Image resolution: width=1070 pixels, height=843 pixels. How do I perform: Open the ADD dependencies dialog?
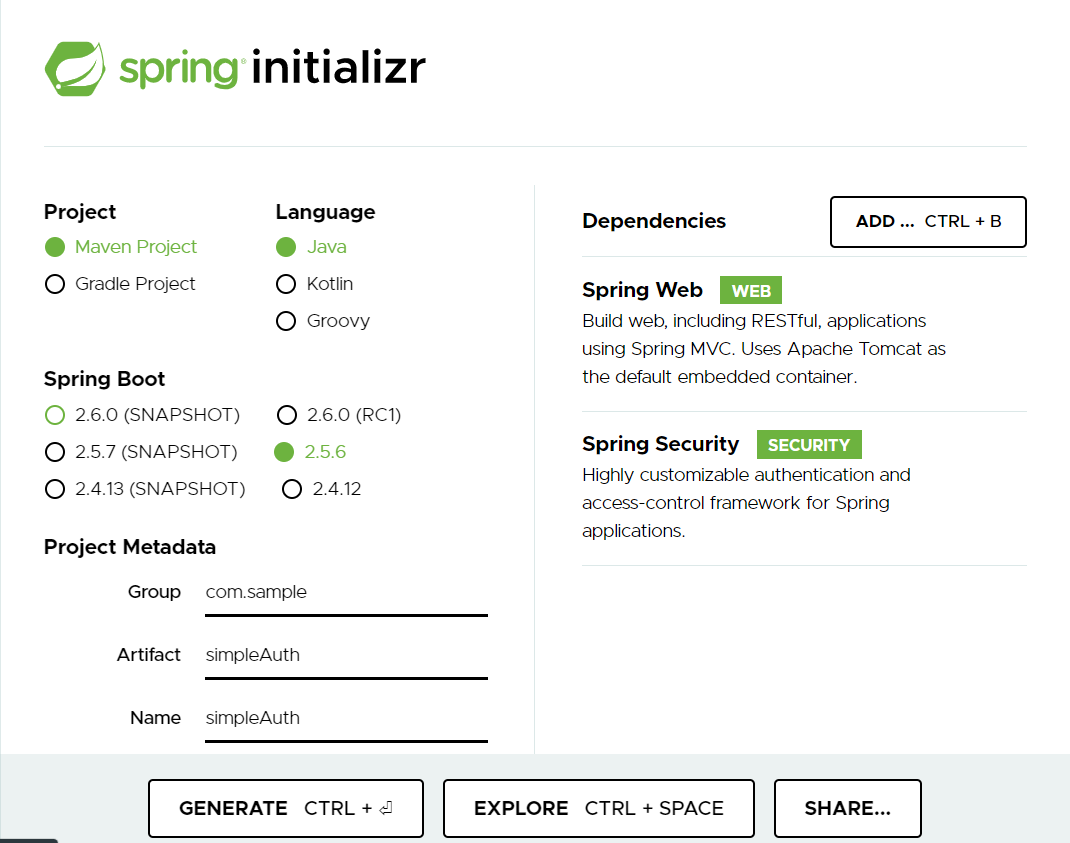927,221
